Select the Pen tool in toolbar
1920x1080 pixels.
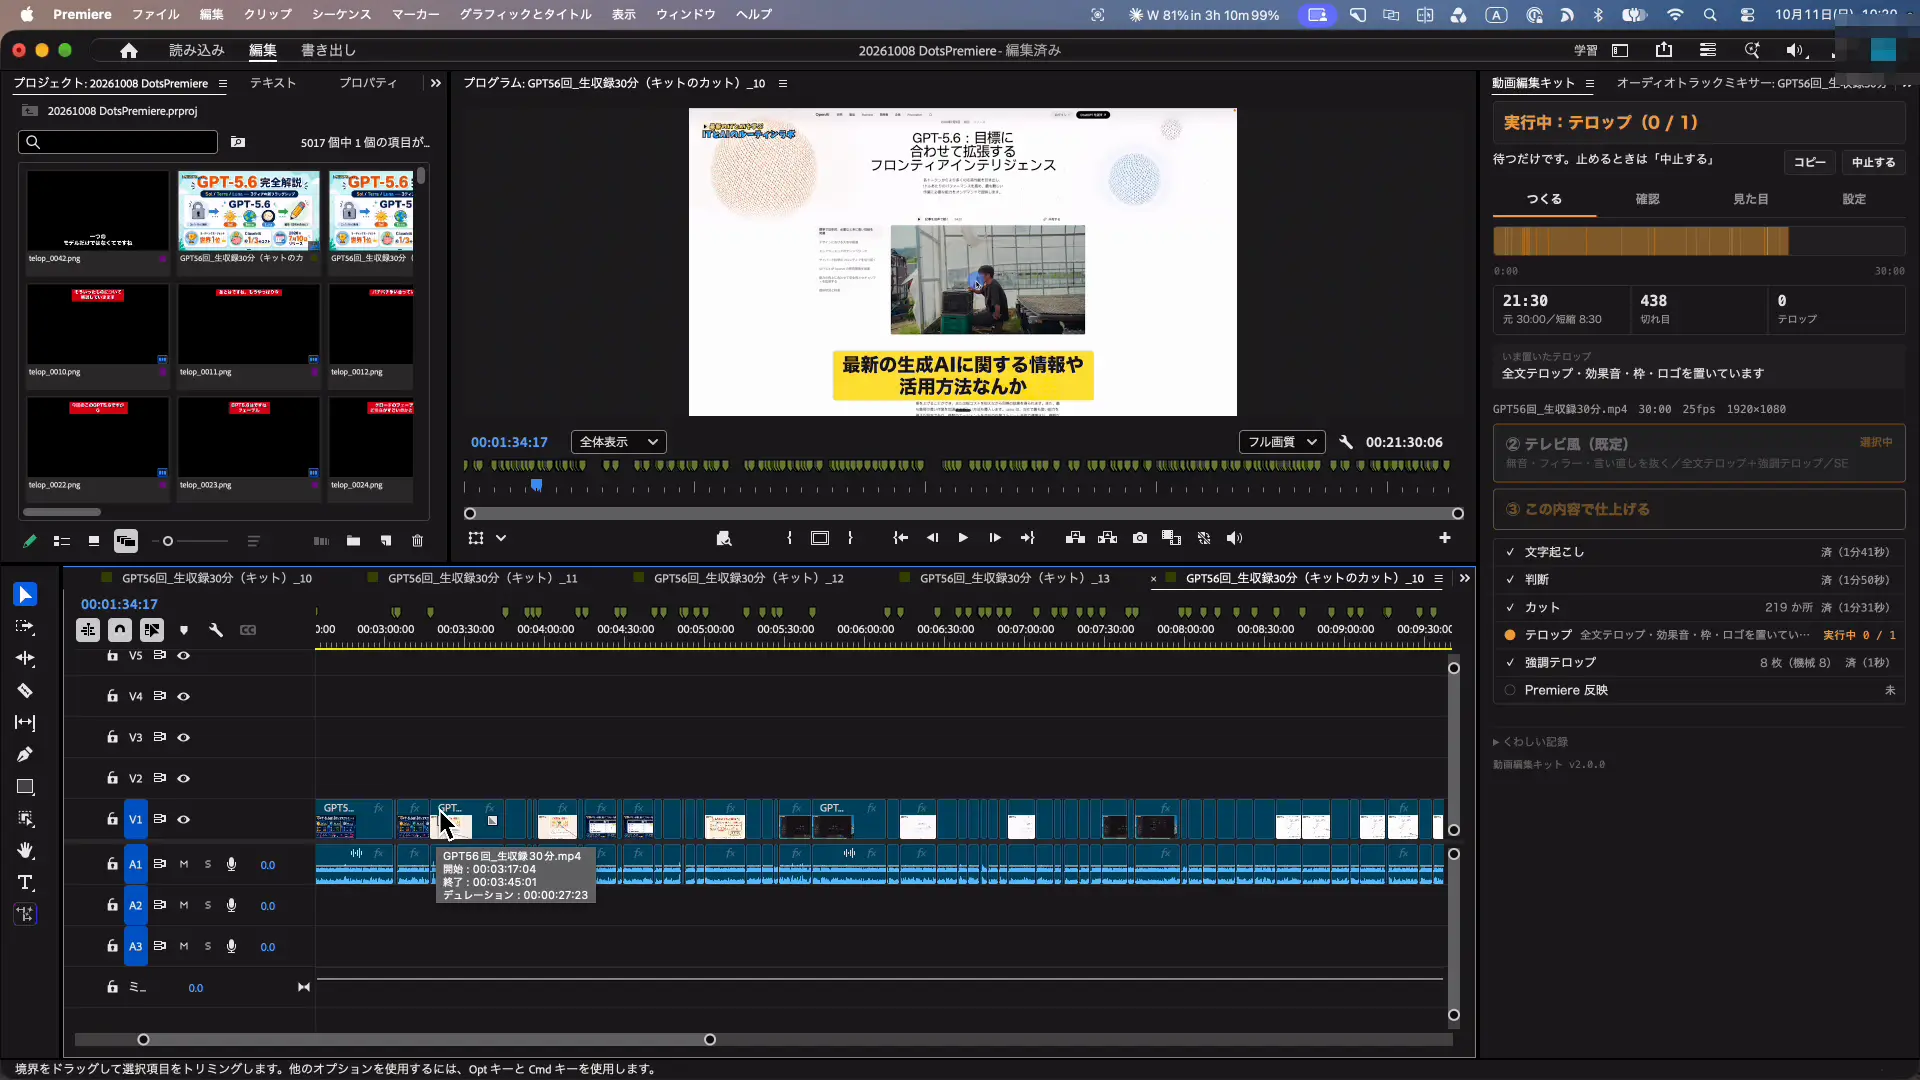[25, 755]
